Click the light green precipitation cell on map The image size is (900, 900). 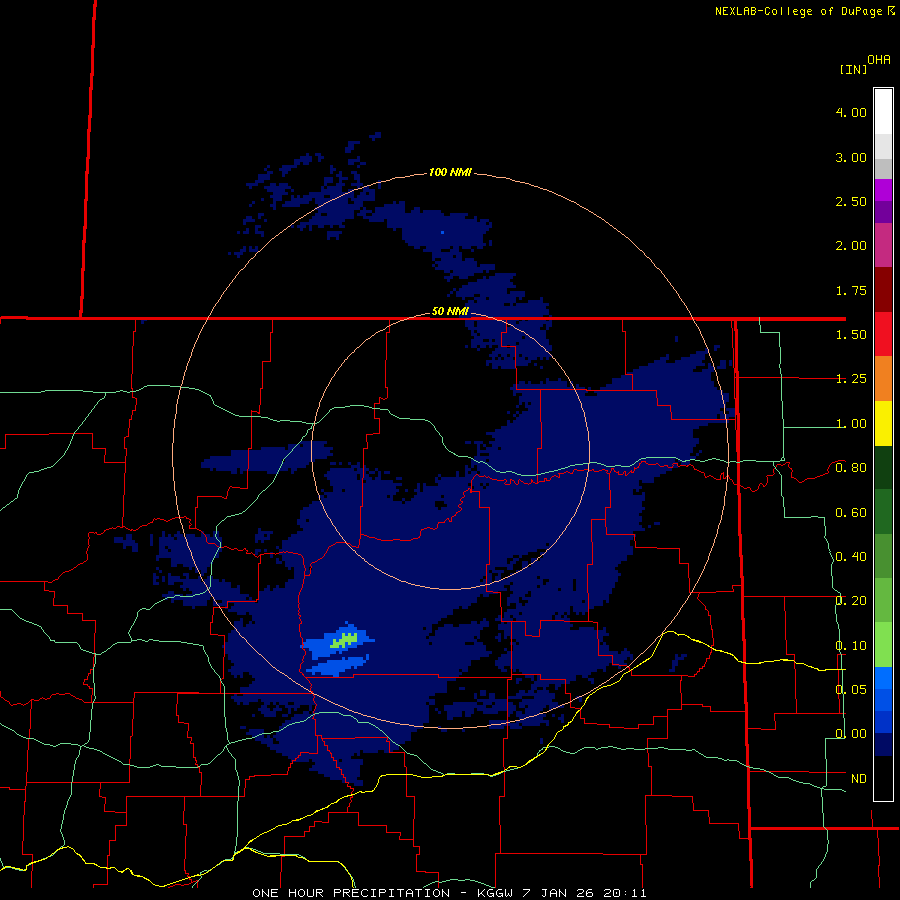pos(344,639)
